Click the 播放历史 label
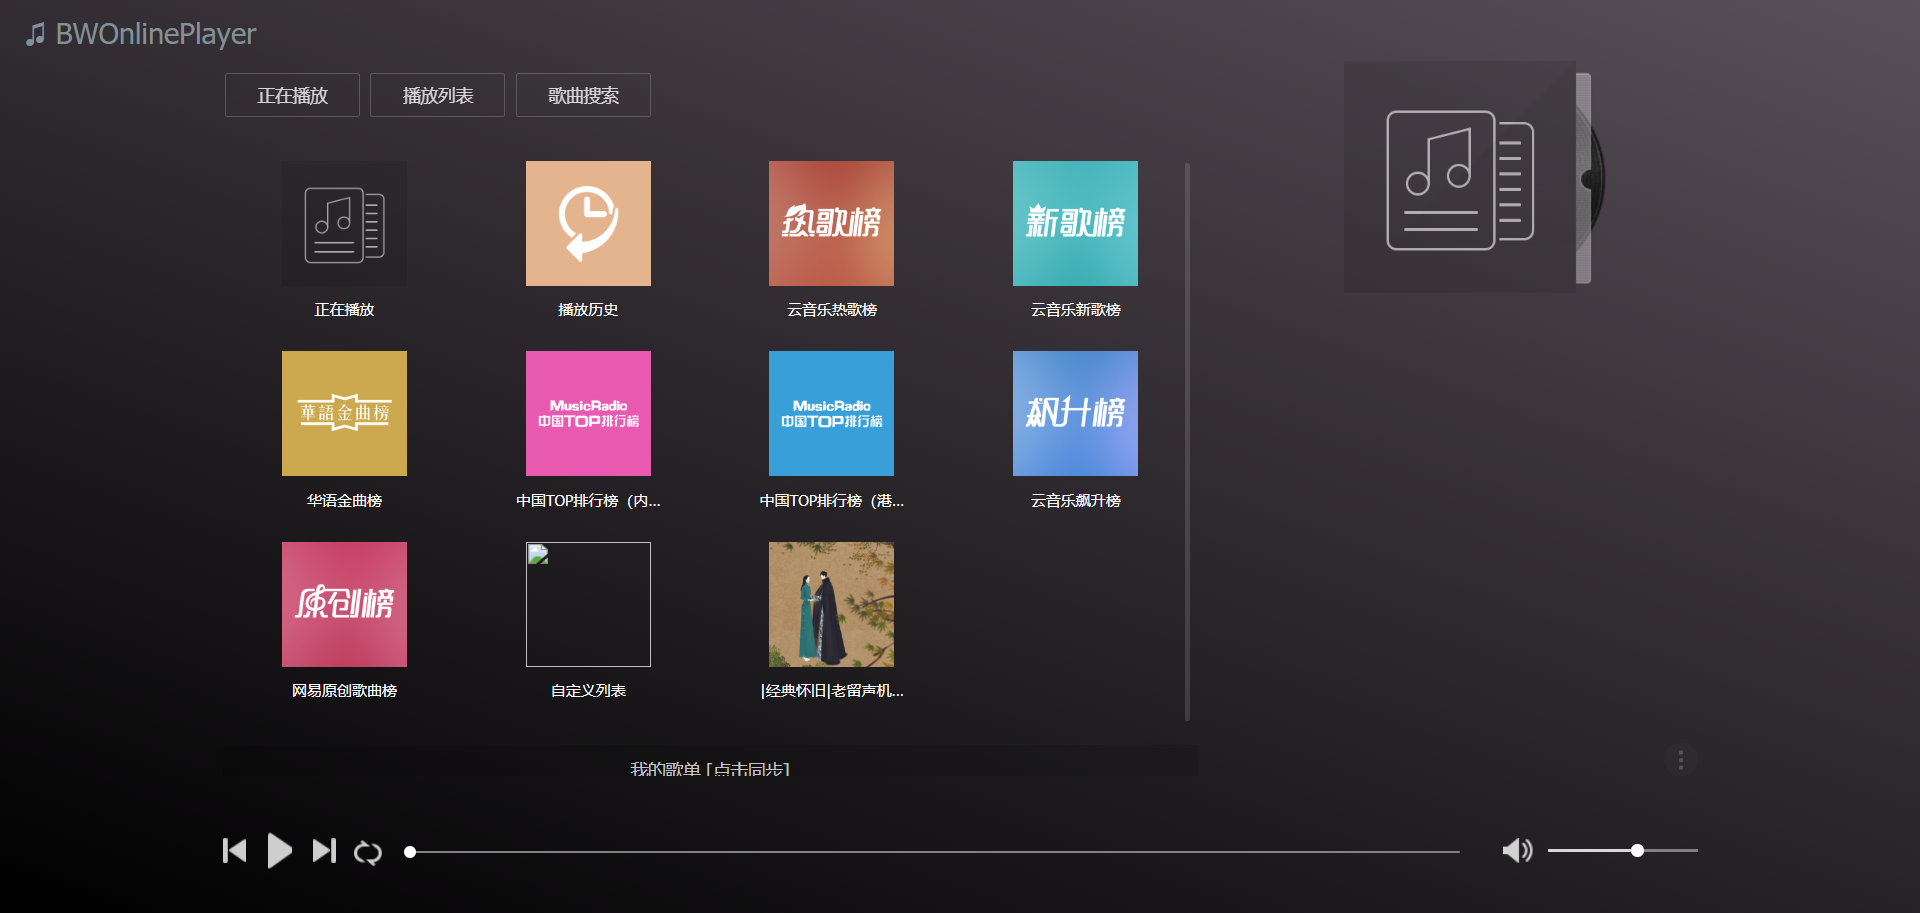The image size is (1920, 913). pos(588,310)
